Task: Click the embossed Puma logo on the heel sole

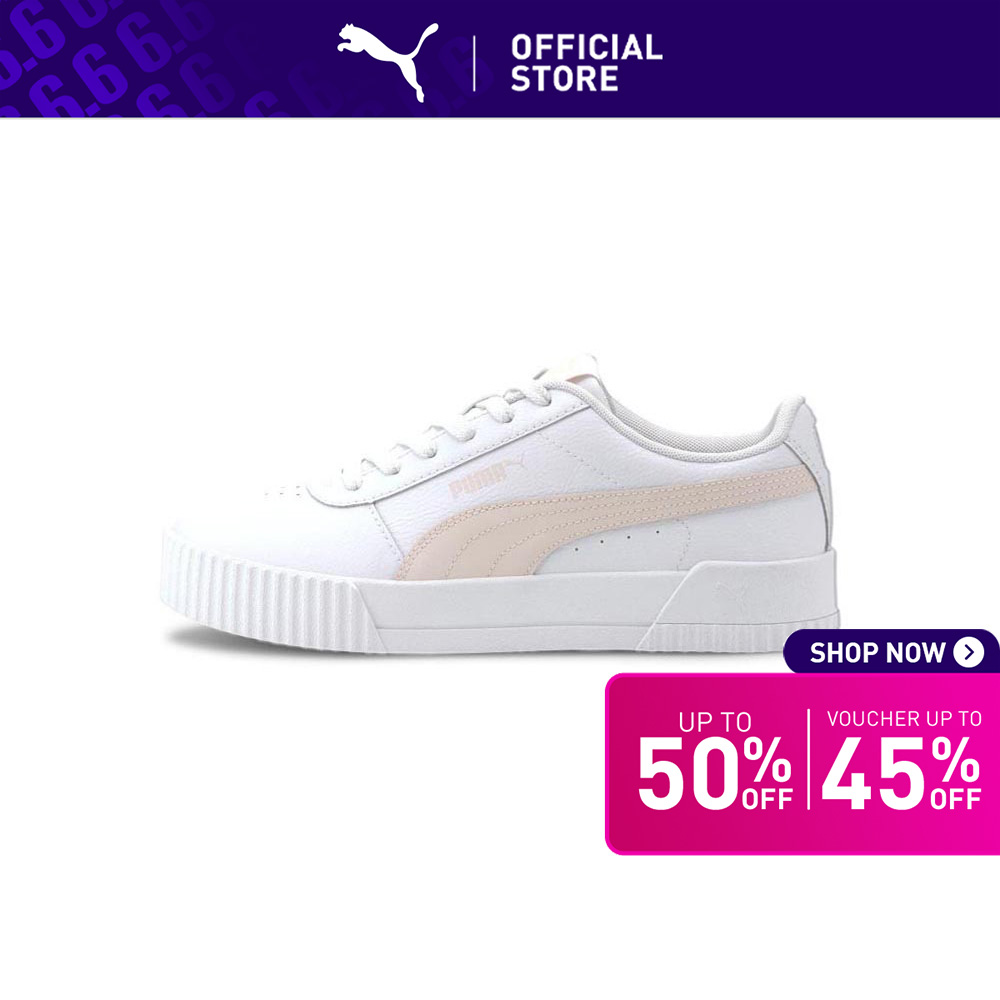Action: pyautogui.click(x=732, y=592)
